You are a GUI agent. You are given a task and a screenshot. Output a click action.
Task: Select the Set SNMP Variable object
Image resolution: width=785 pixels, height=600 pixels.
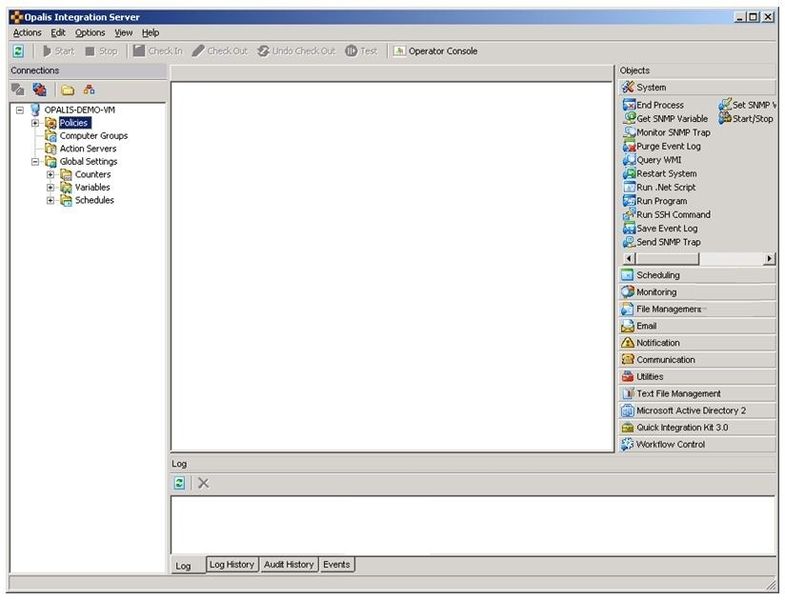click(747, 105)
